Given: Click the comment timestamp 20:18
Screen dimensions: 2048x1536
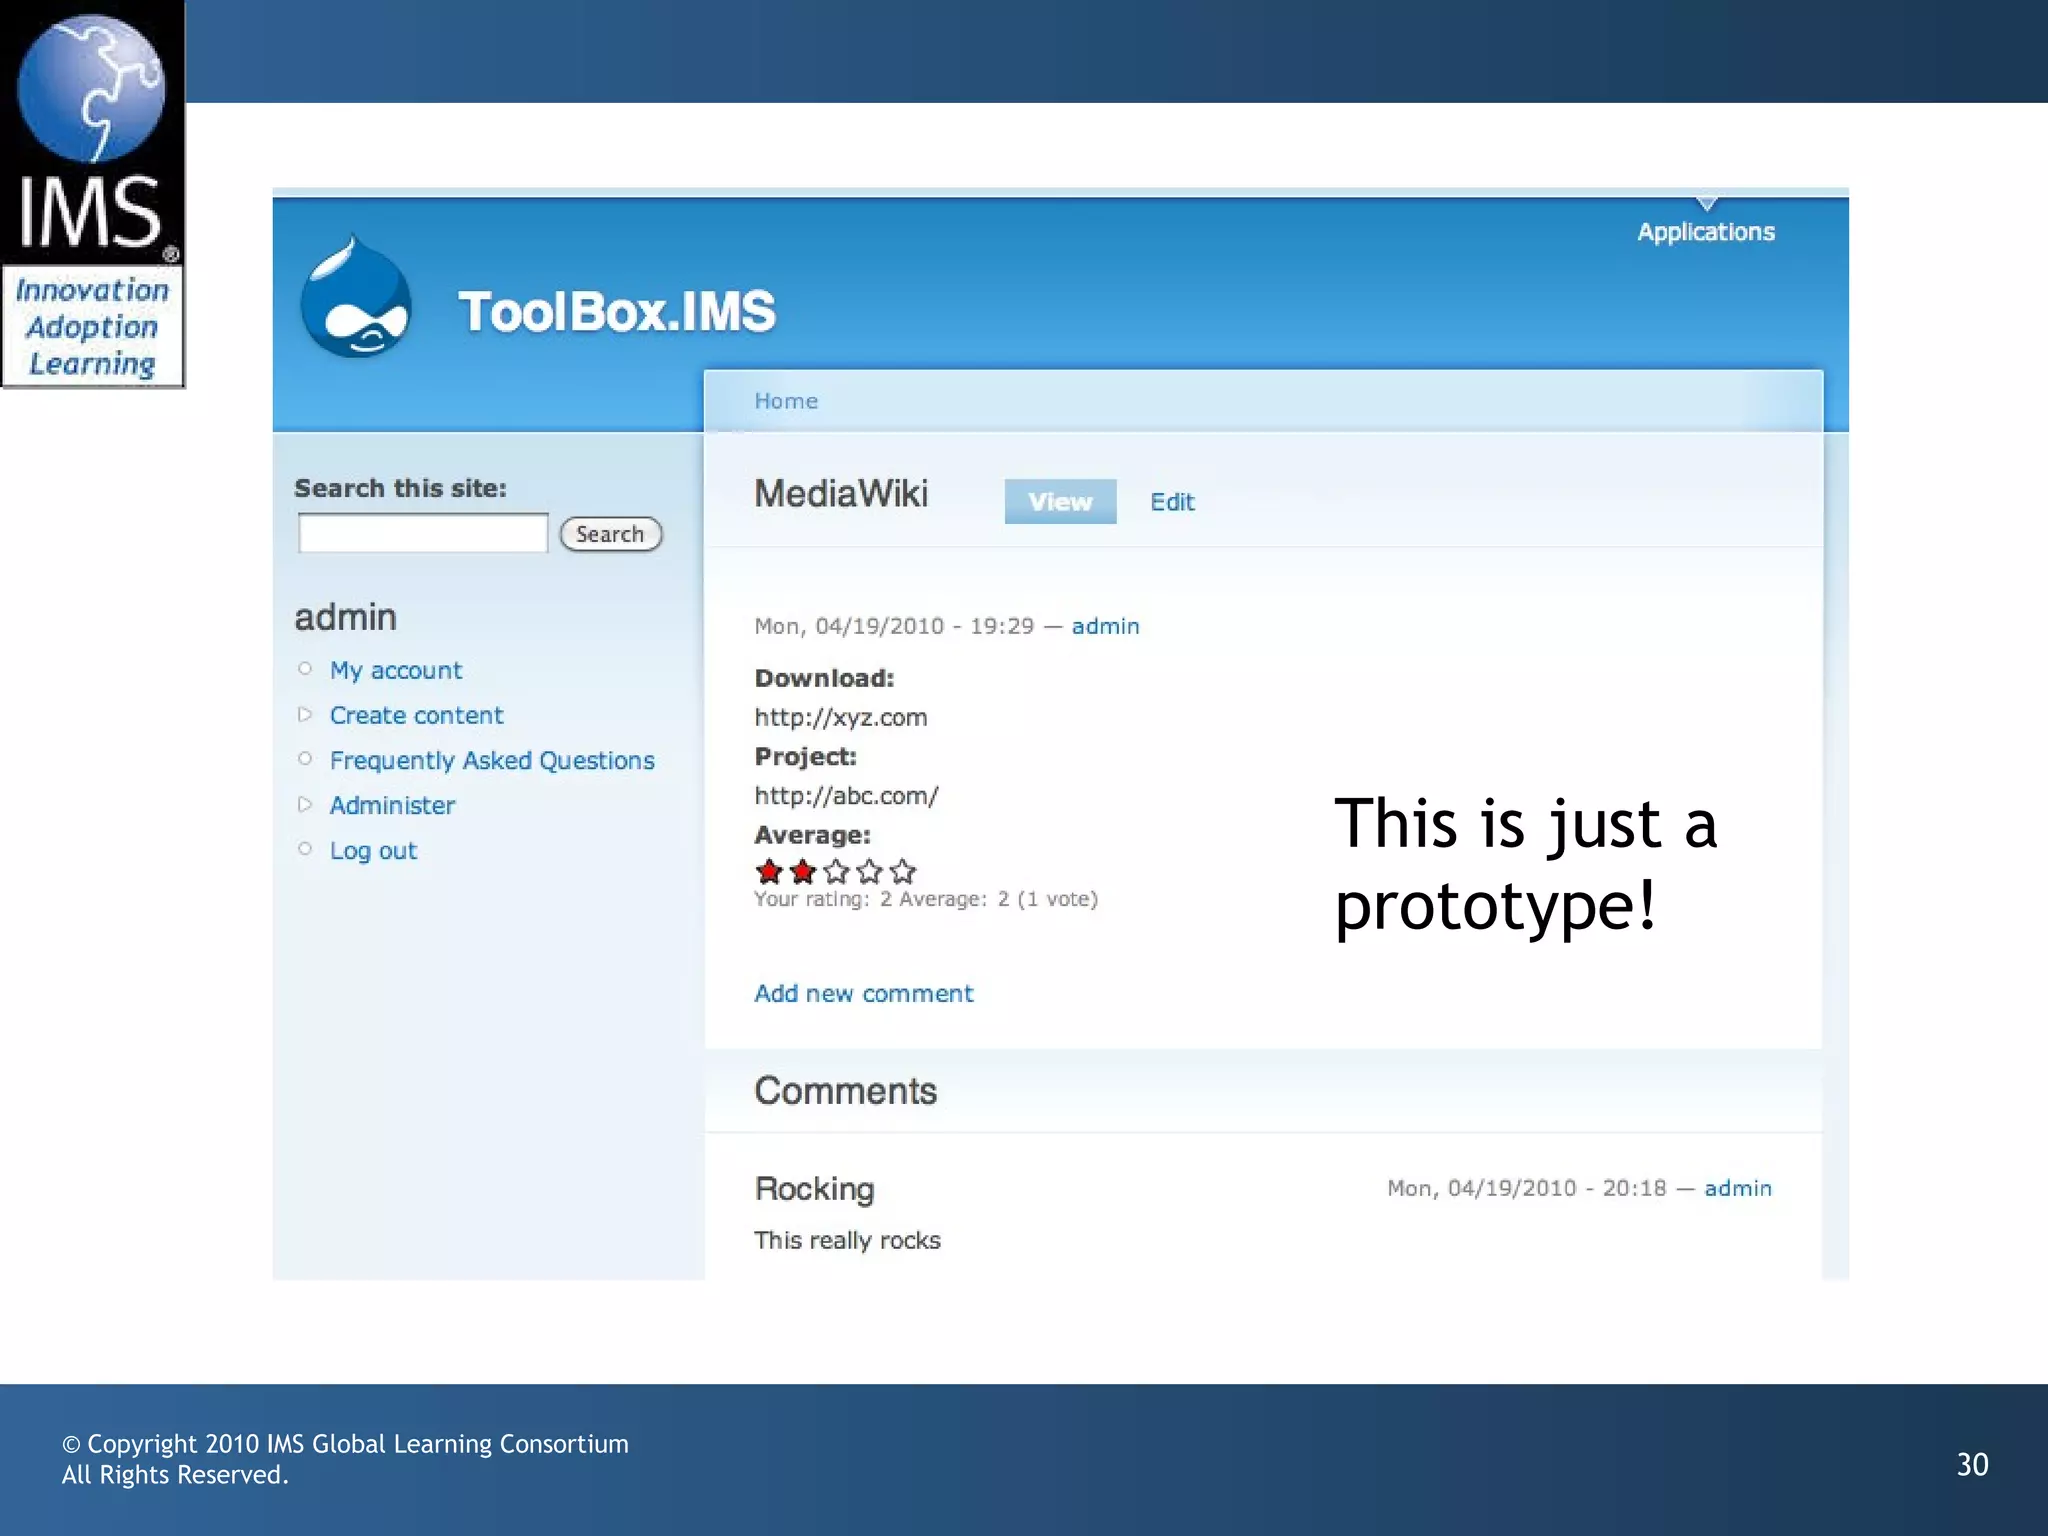Looking at the screenshot, I should [x=1526, y=1188].
